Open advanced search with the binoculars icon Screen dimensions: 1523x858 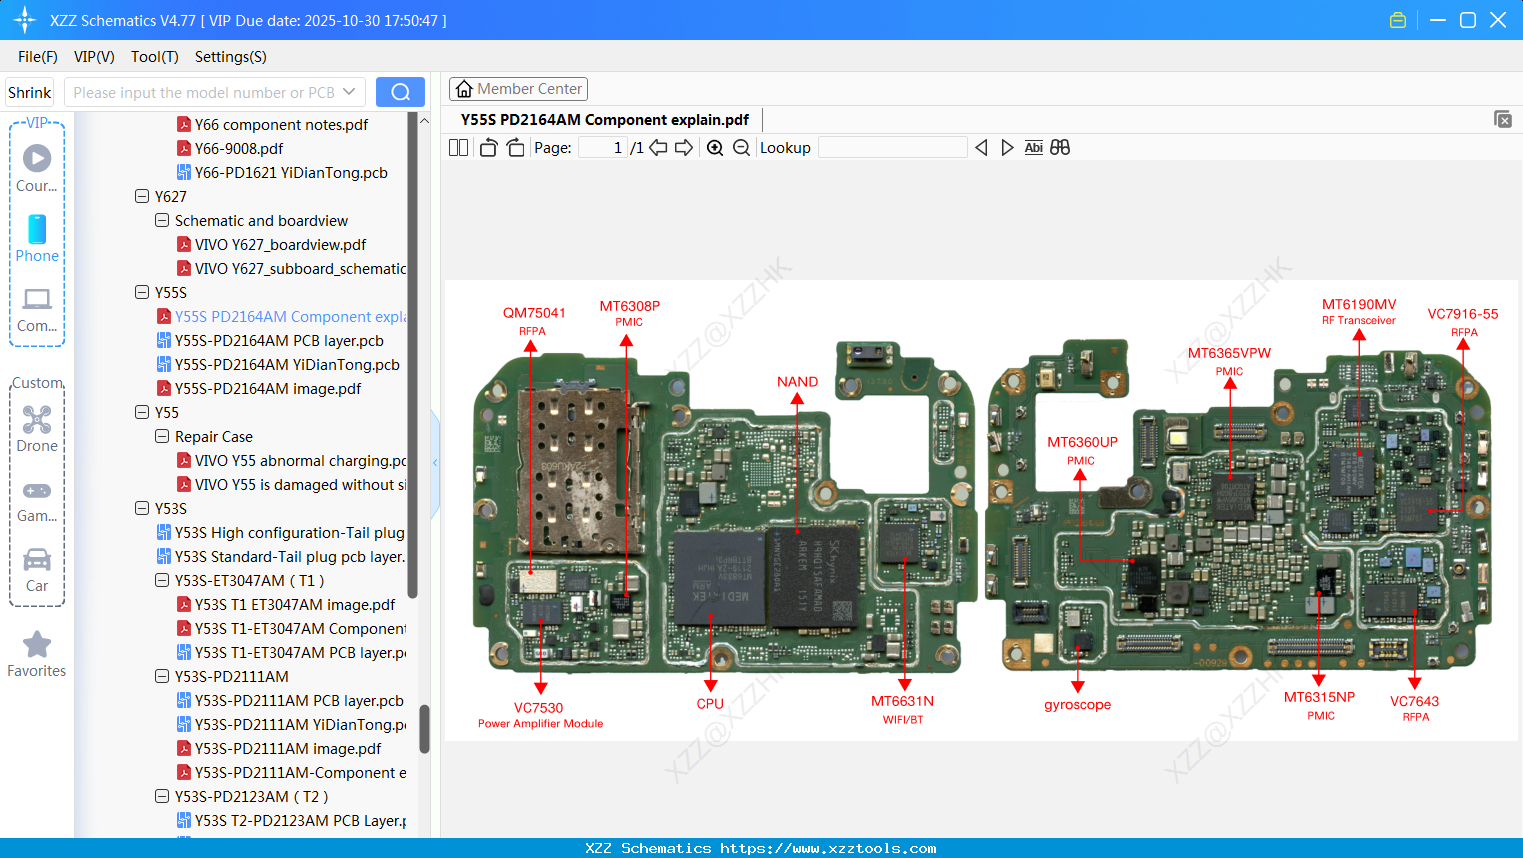pyautogui.click(x=1060, y=147)
